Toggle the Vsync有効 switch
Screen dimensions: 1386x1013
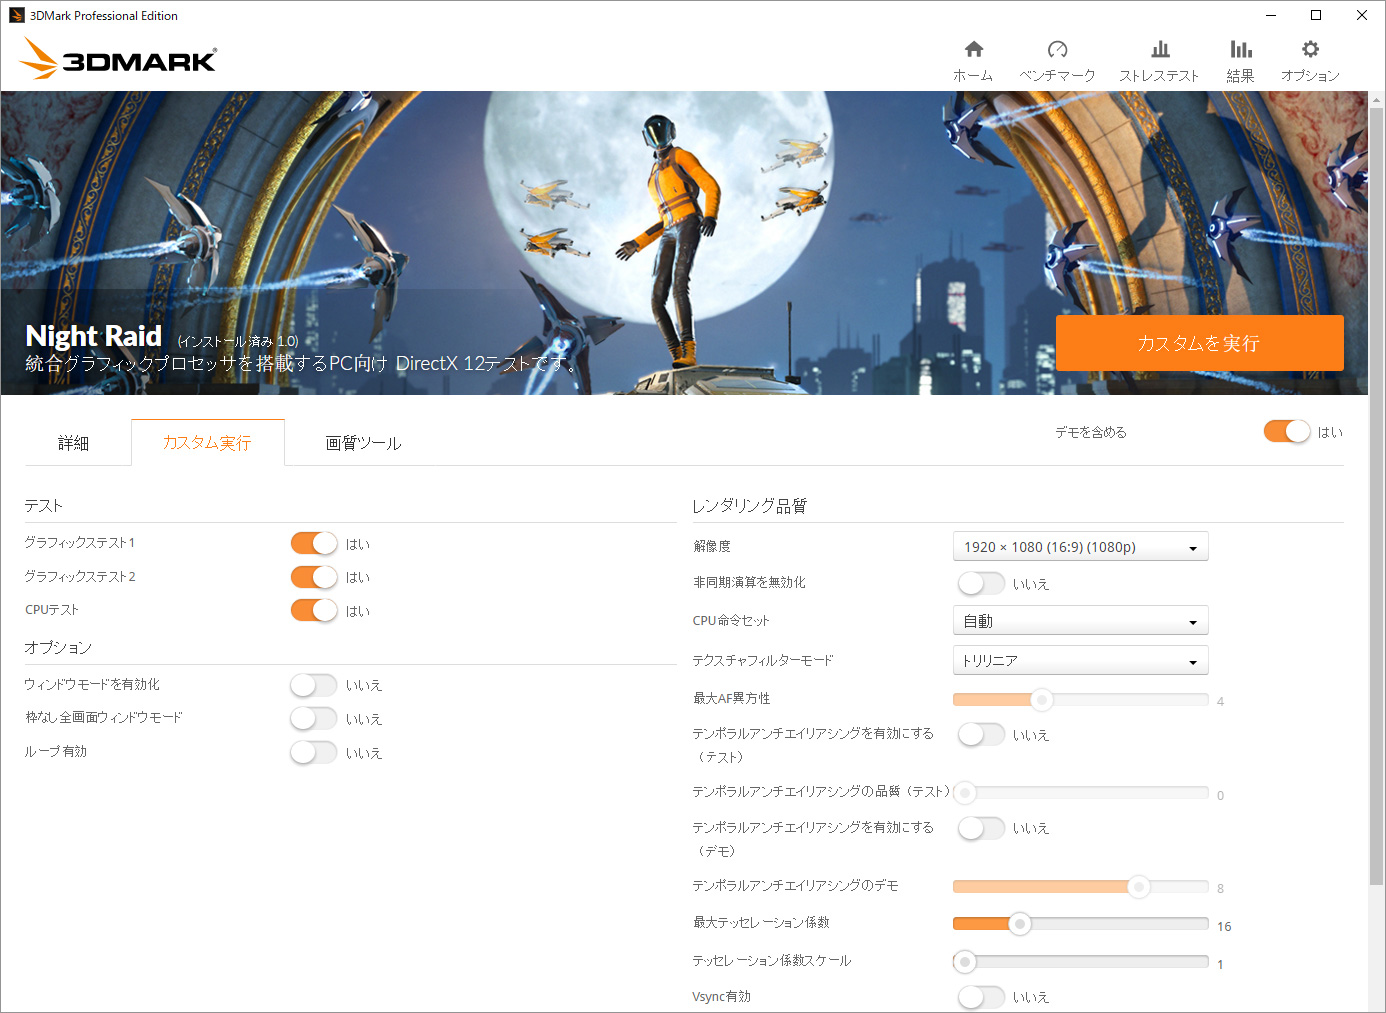pyautogui.click(x=981, y=997)
